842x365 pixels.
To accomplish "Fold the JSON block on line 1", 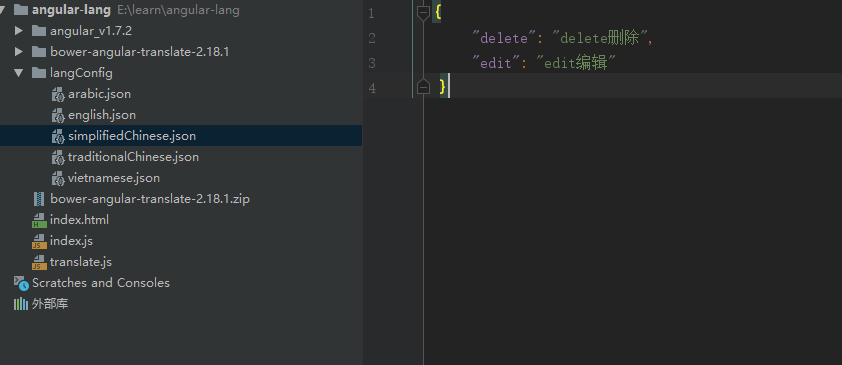I will (424, 12).
